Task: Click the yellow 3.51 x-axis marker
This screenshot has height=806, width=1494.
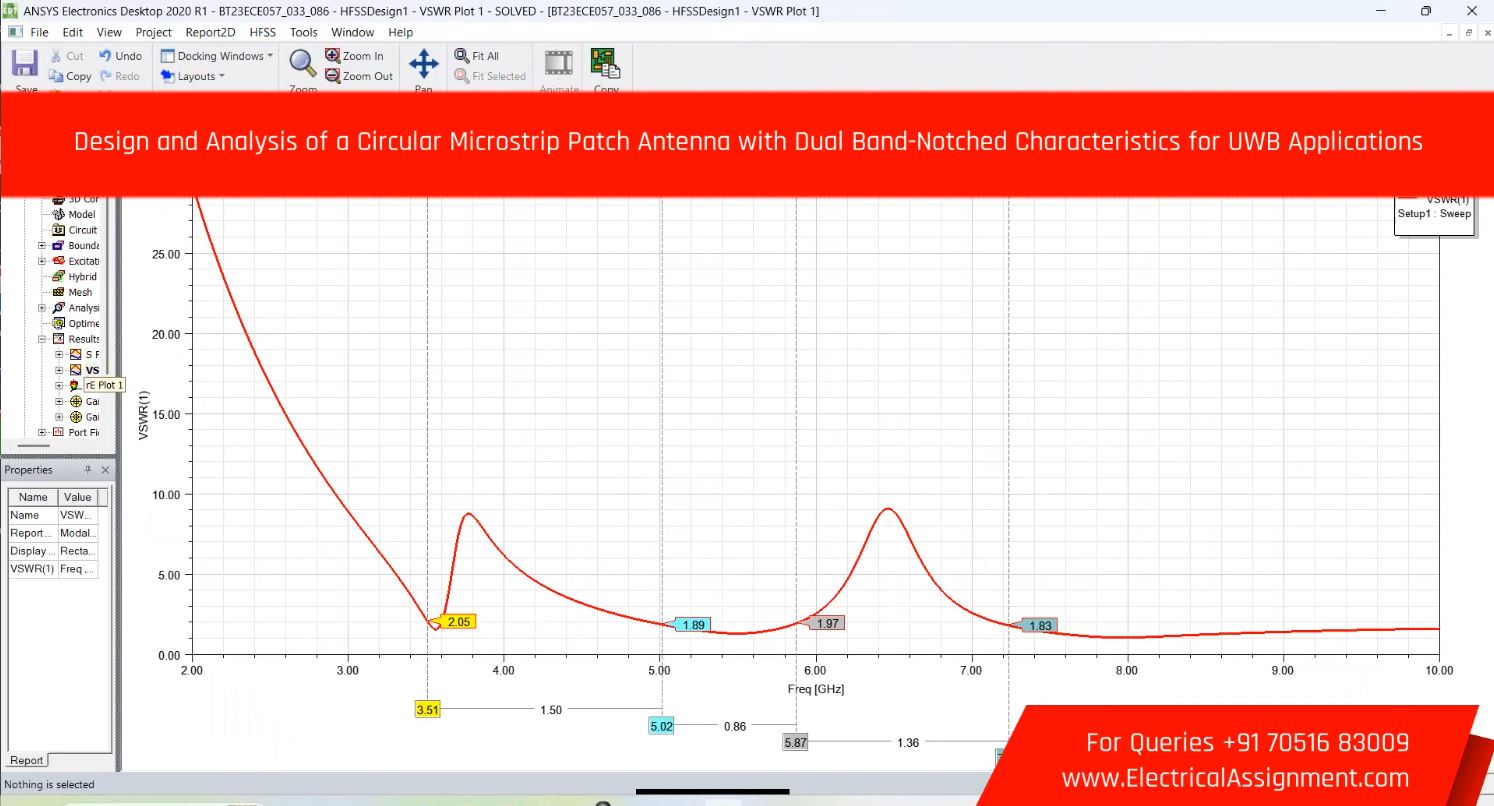Action: point(427,710)
